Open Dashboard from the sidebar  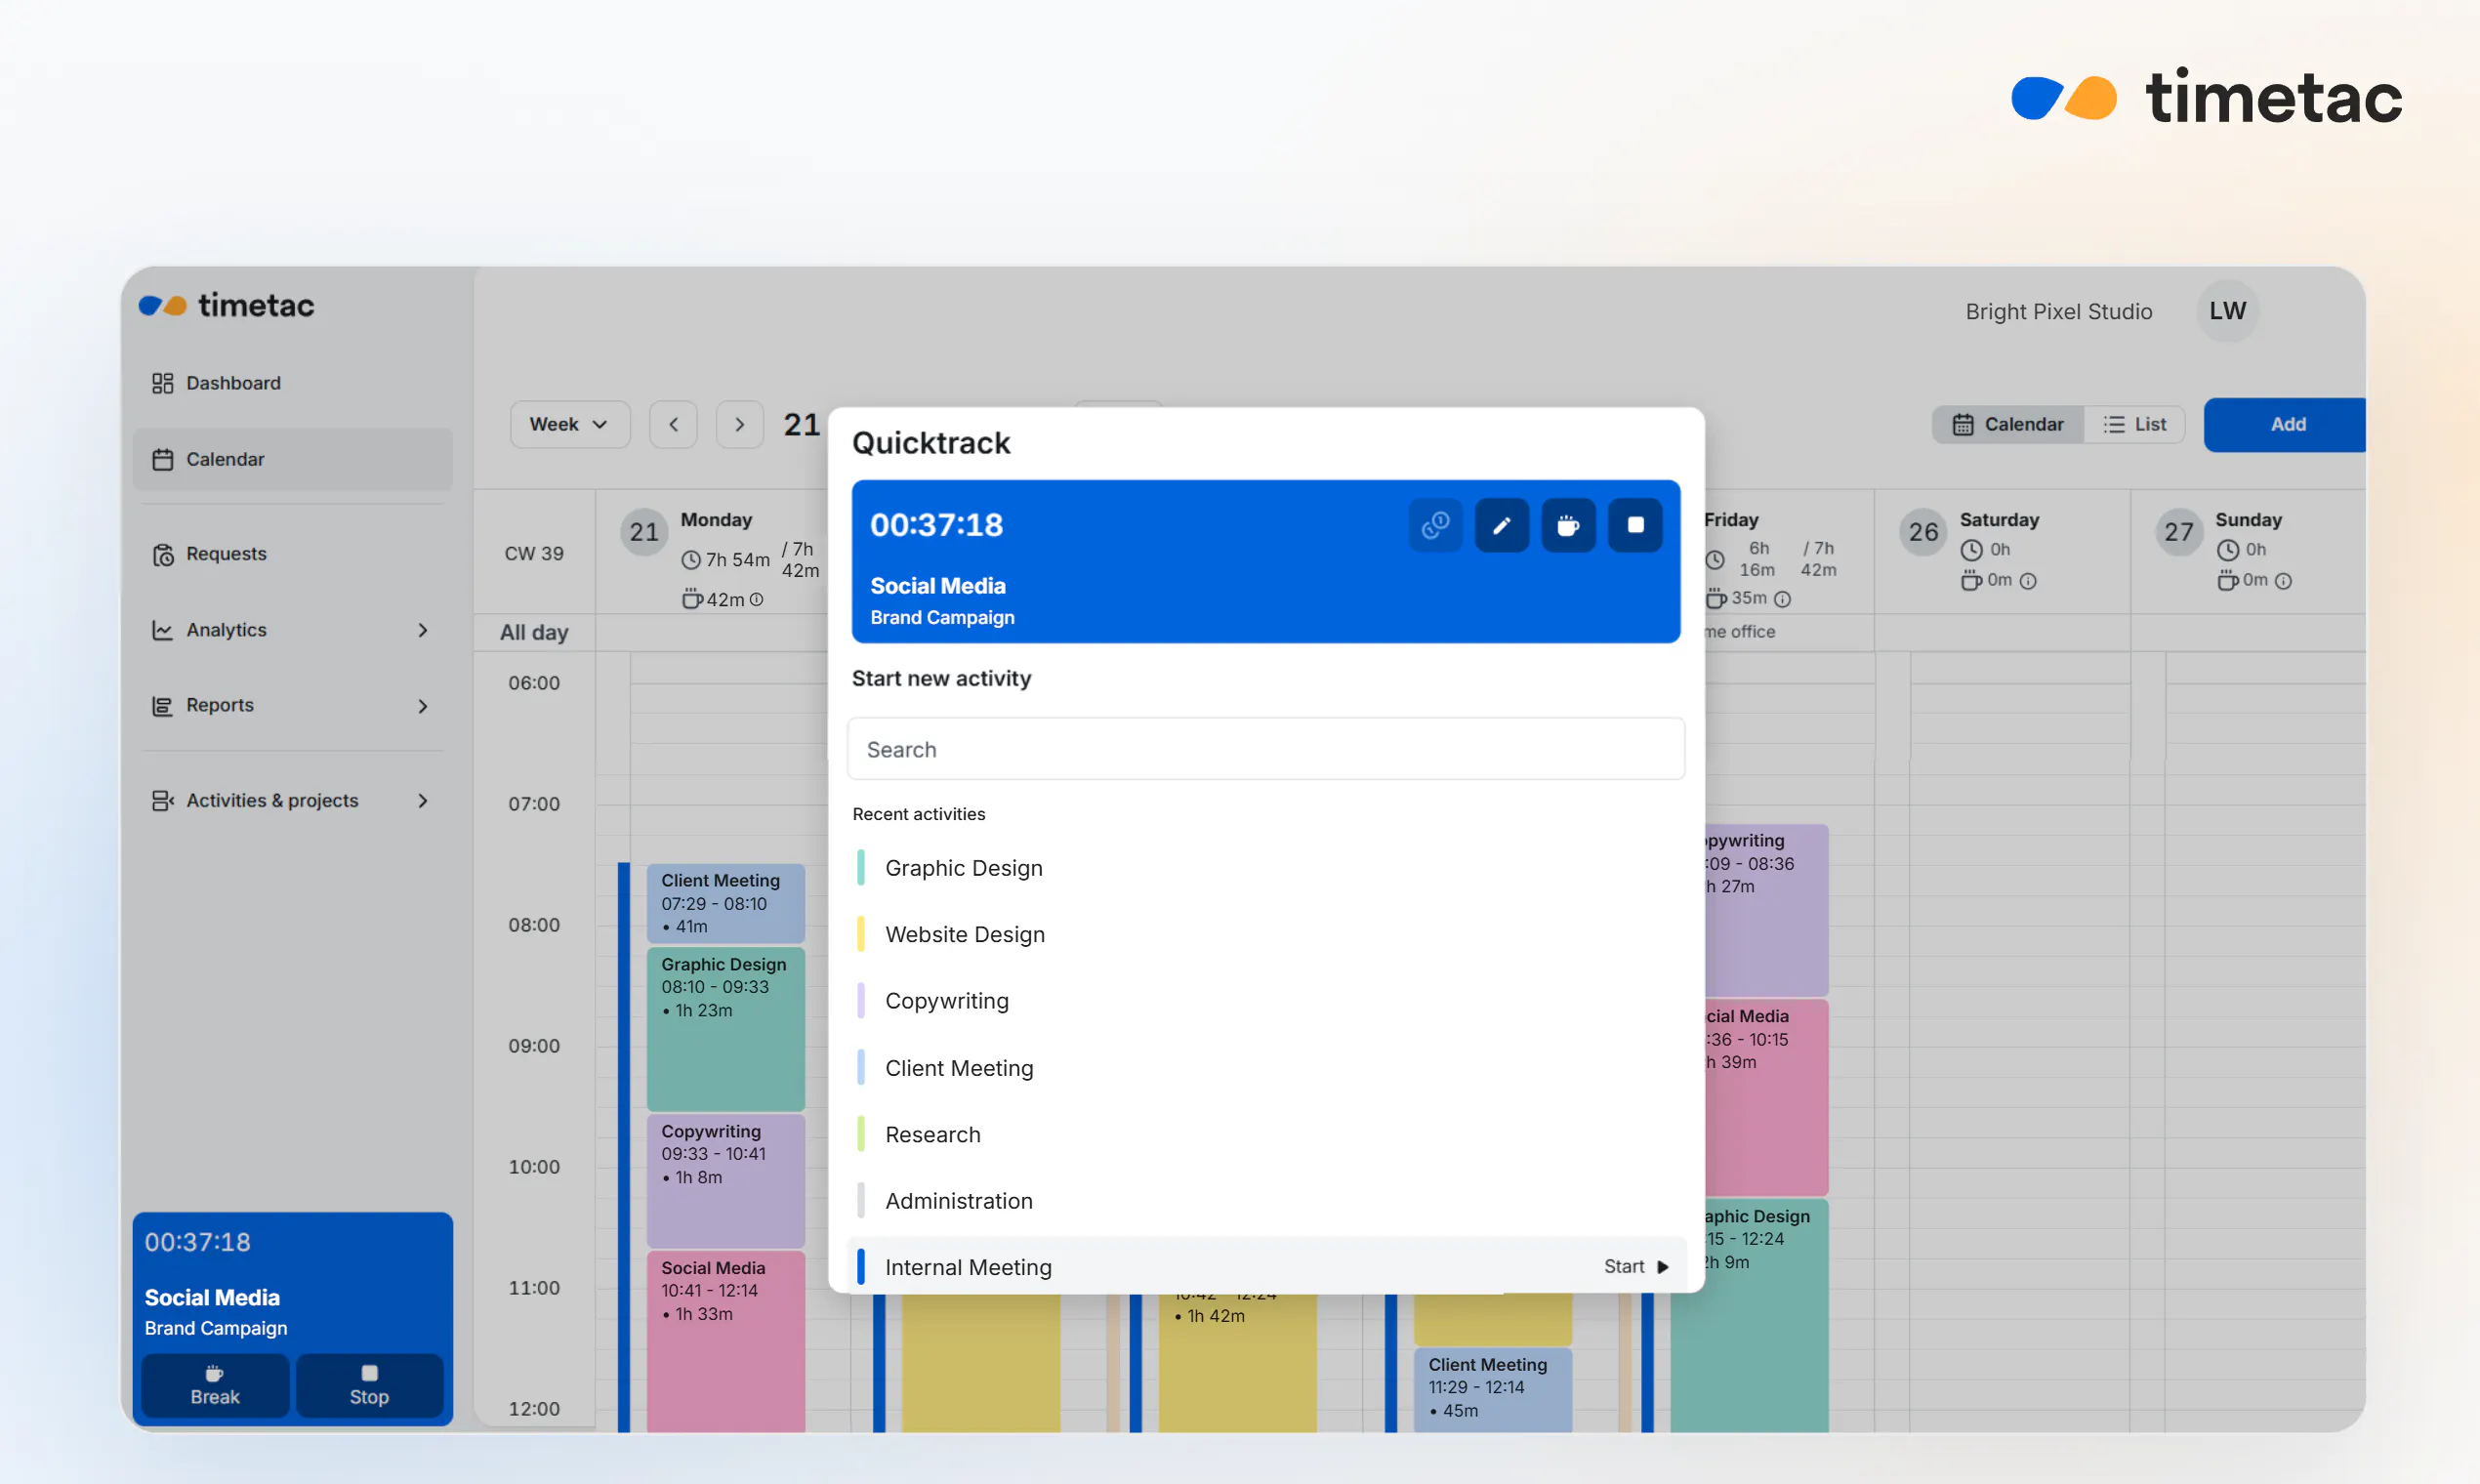pyautogui.click(x=292, y=383)
